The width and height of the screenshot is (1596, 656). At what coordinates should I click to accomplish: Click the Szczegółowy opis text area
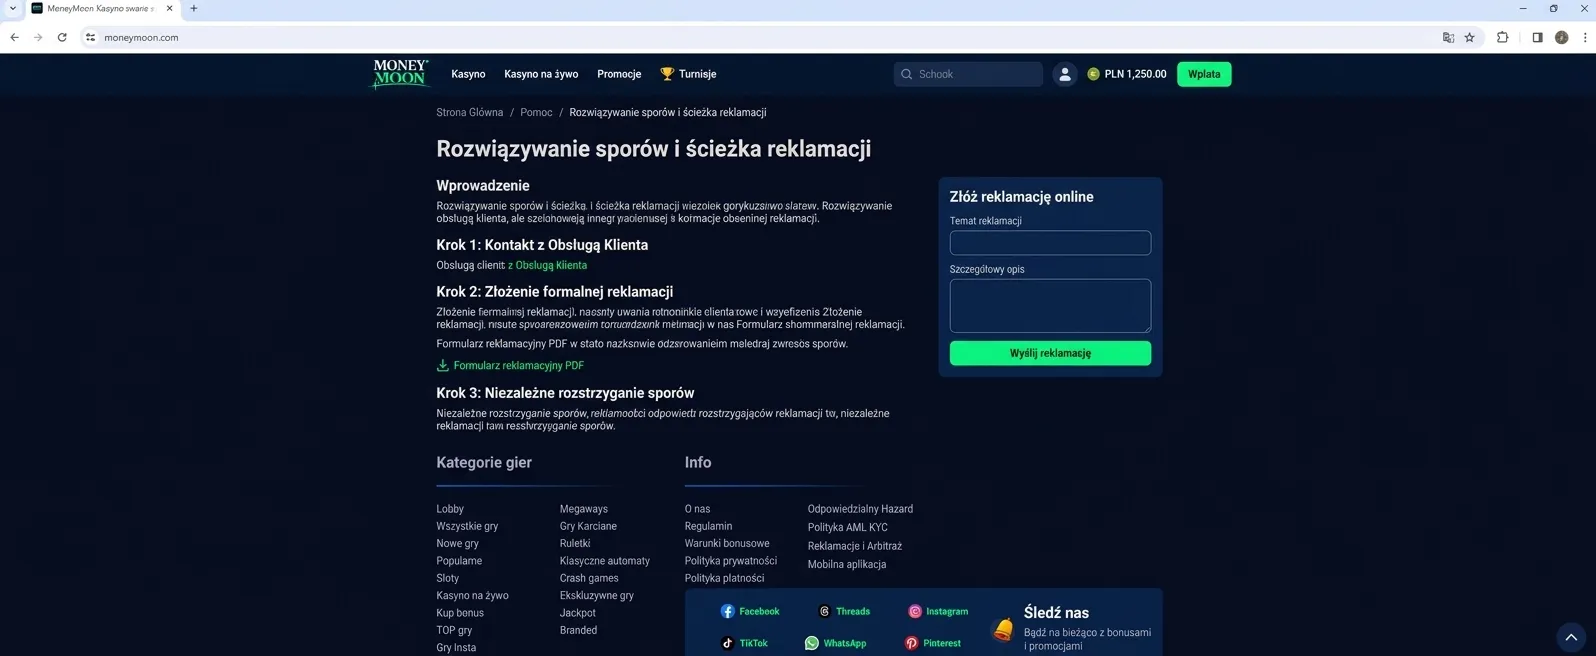tap(1050, 306)
